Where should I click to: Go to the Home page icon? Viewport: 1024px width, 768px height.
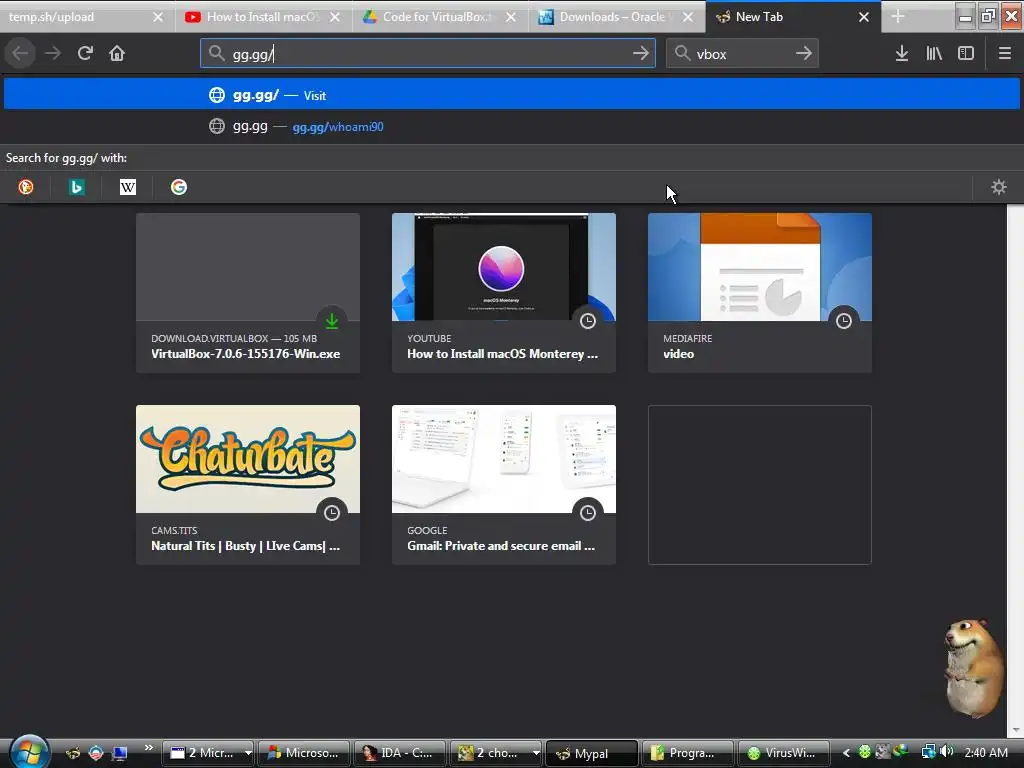(117, 53)
